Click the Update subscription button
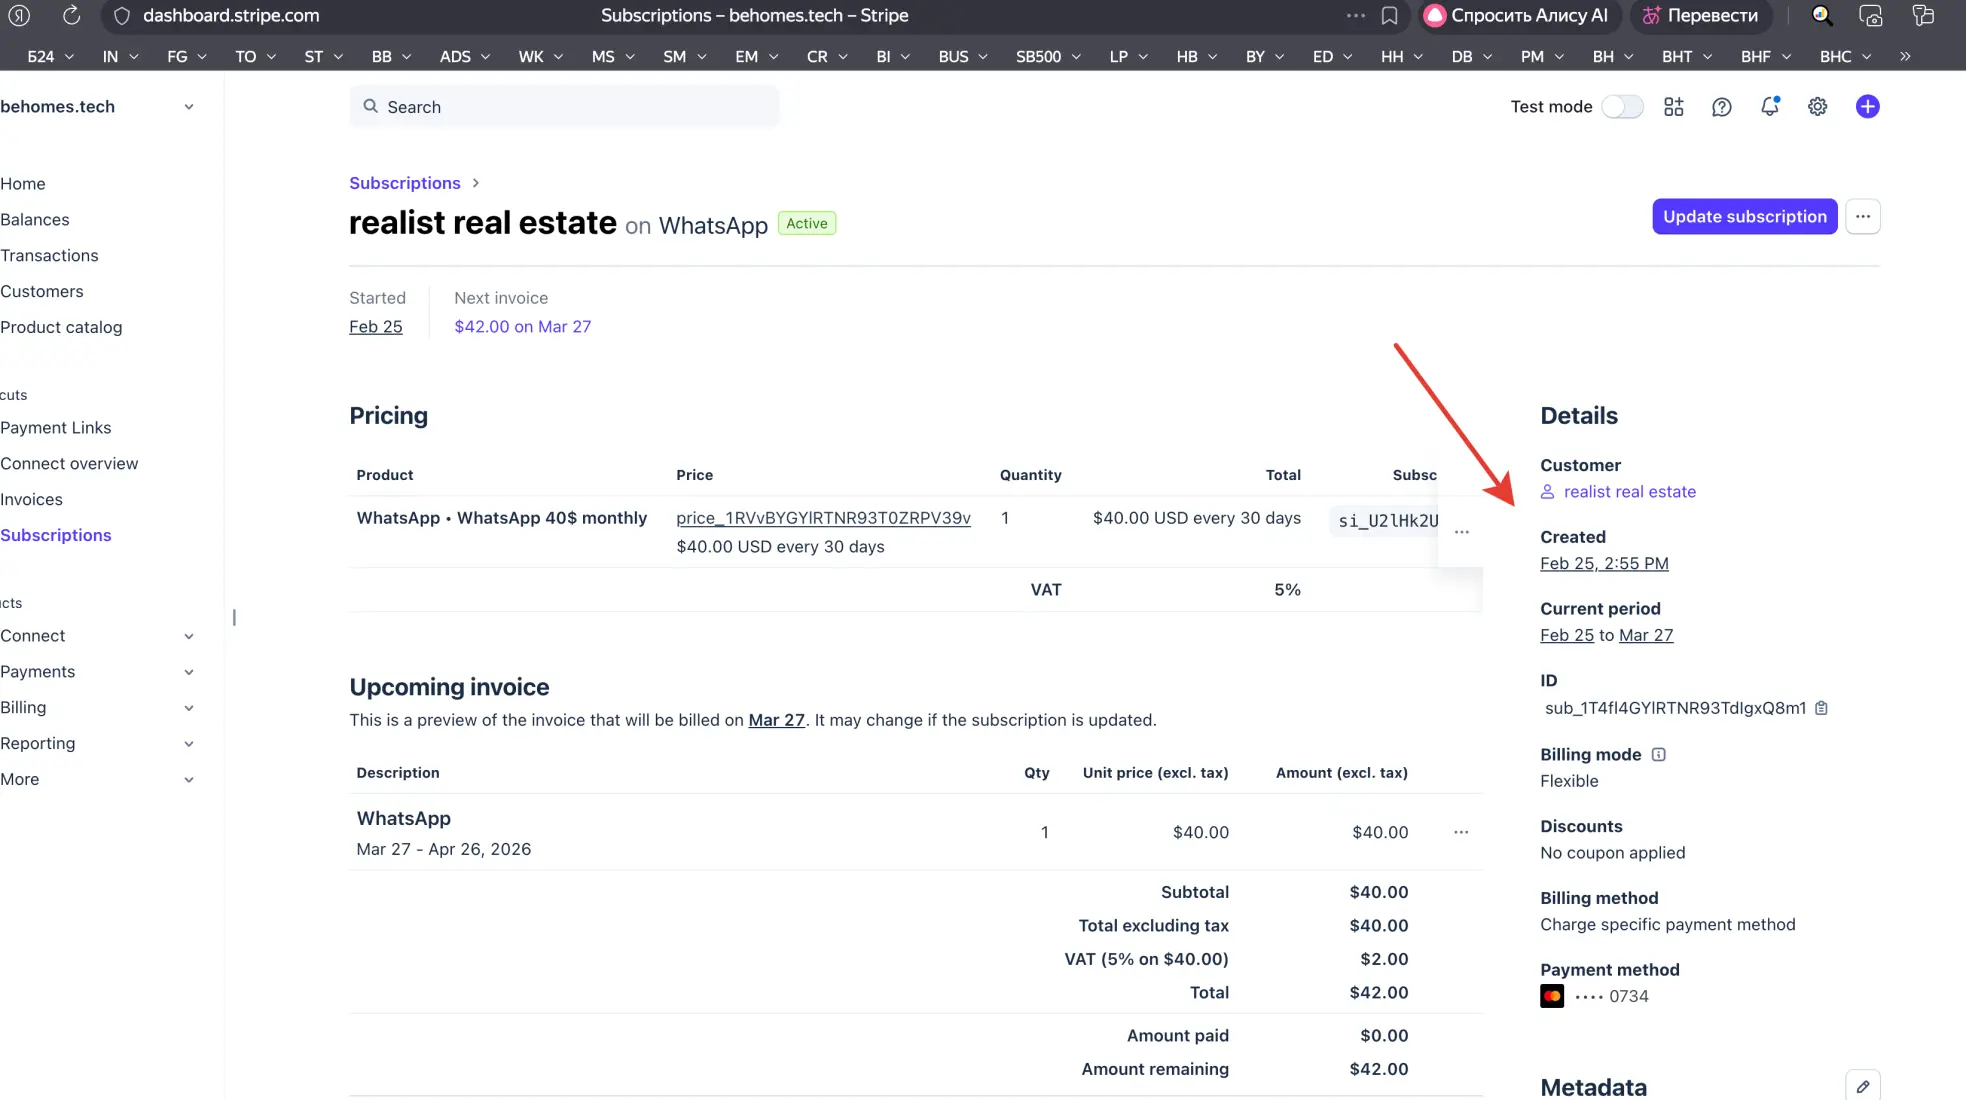This screenshot has width=1966, height=1100. [1744, 217]
